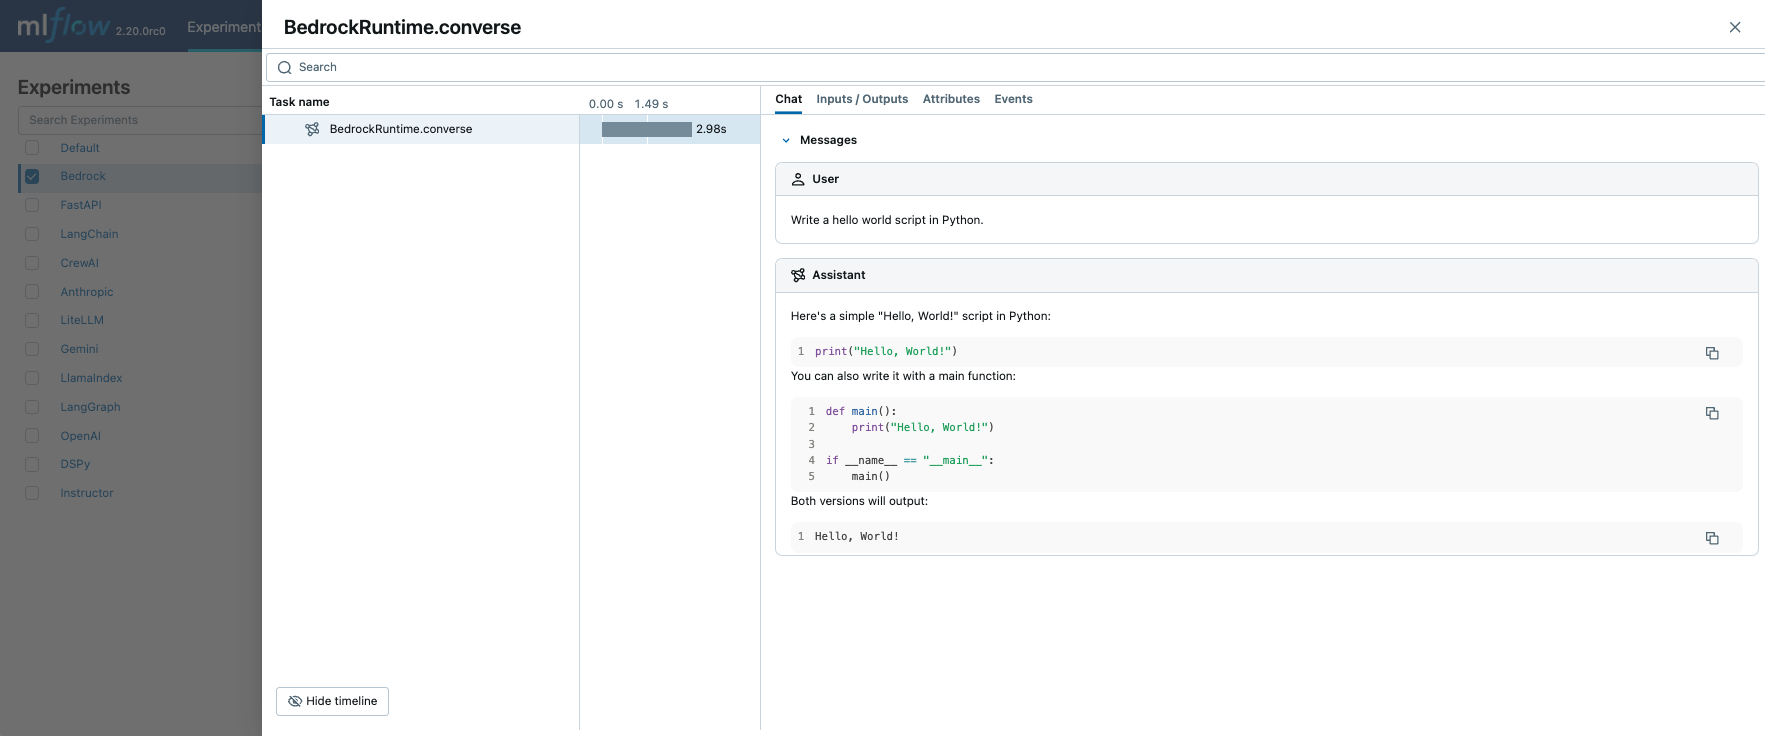Select the BedrockRuntime.converse span row
The image size is (1765, 736).
tap(421, 129)
